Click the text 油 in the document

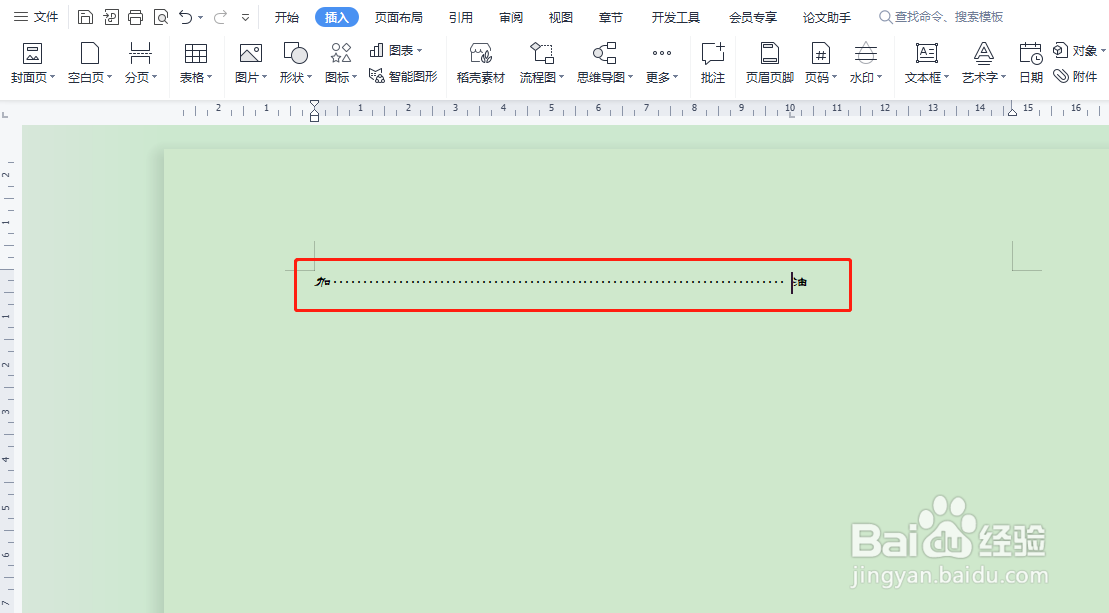point(801,282)
